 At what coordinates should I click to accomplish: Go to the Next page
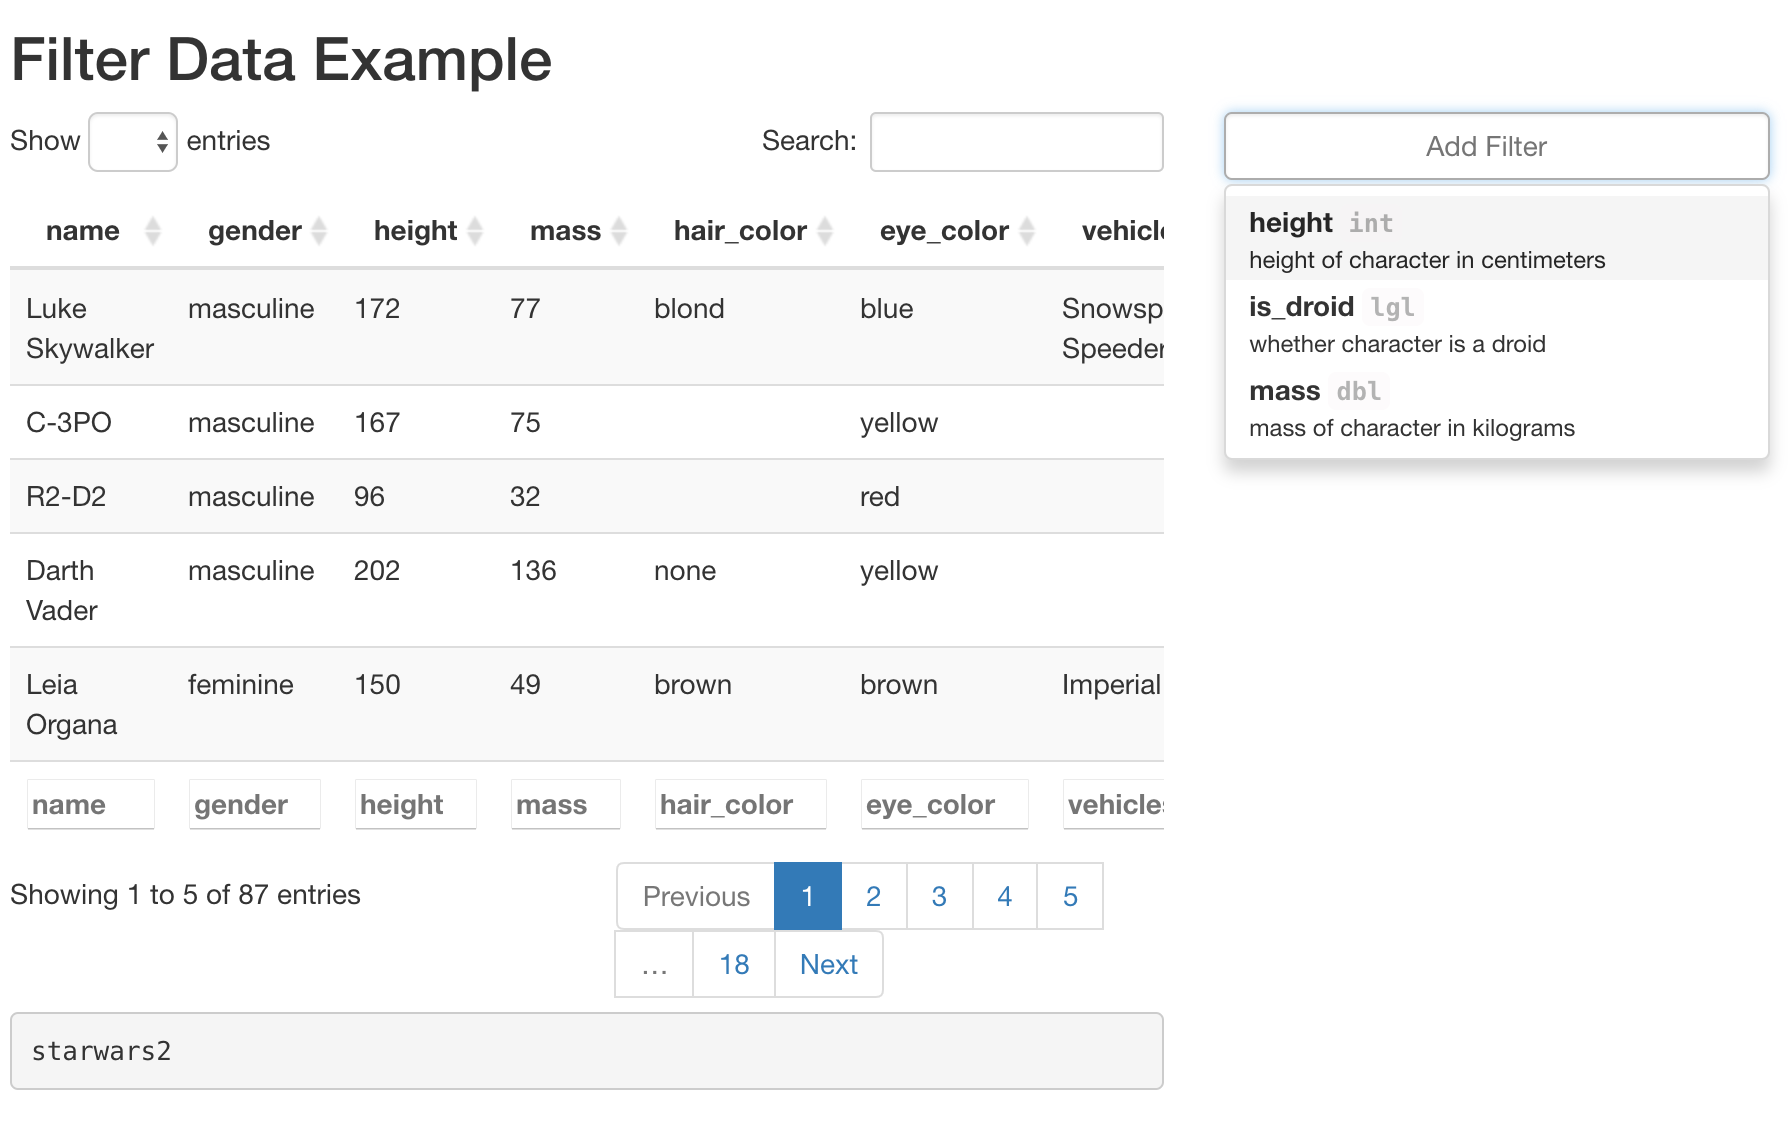pos(828,964)
